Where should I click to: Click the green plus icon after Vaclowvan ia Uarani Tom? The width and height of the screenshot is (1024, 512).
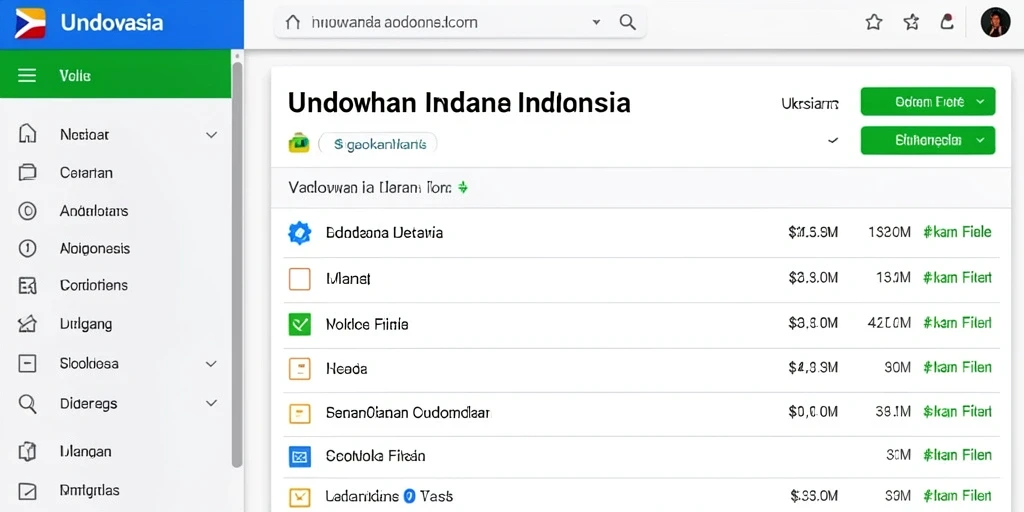pos(462,188)
